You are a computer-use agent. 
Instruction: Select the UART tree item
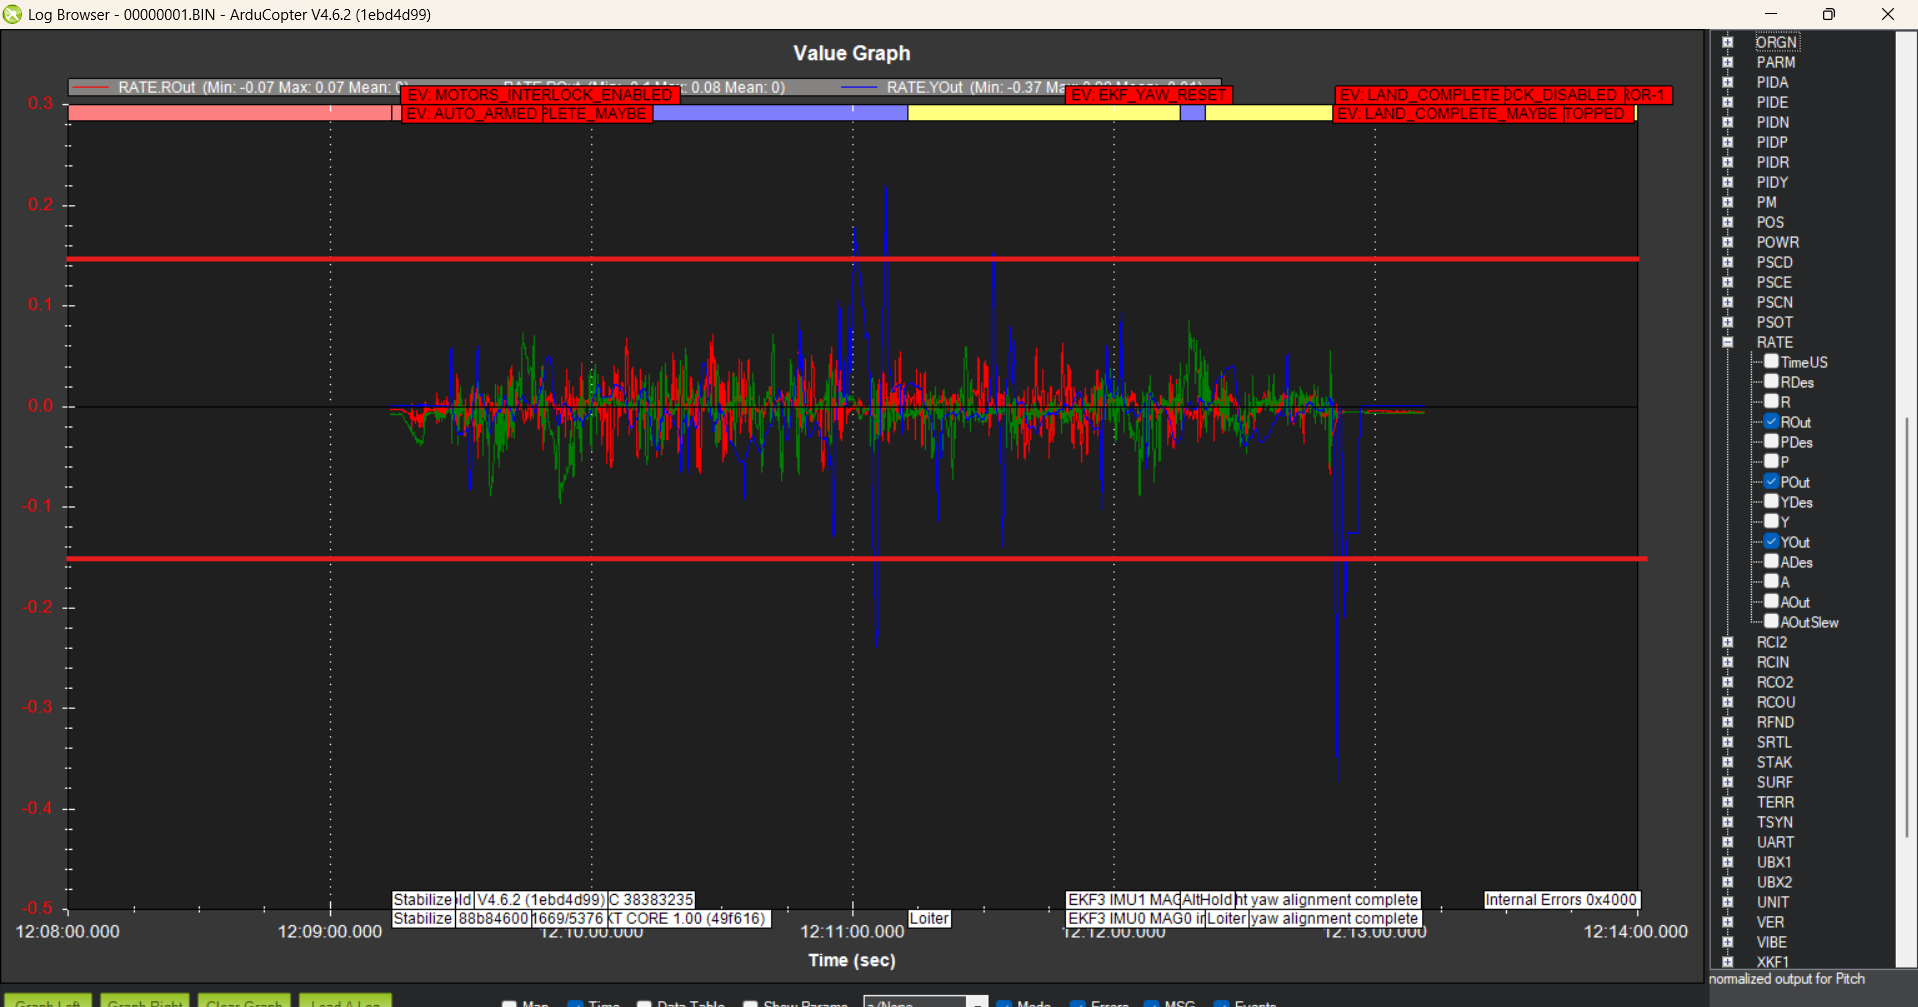point(1775,842)
